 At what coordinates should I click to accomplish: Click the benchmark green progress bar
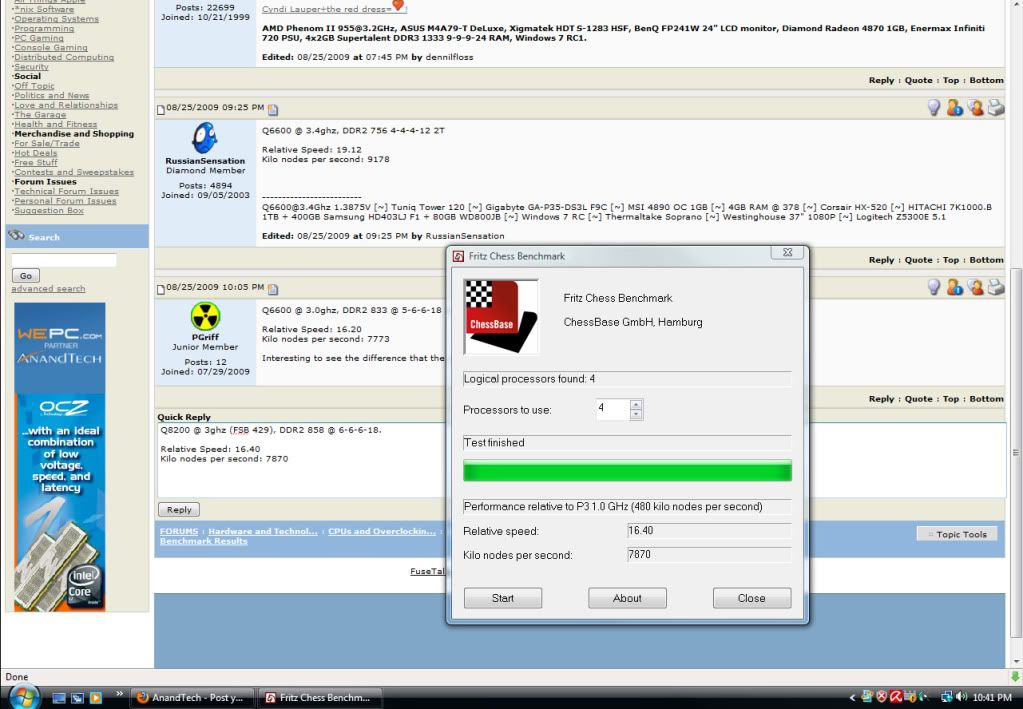(x=627, y=470)
